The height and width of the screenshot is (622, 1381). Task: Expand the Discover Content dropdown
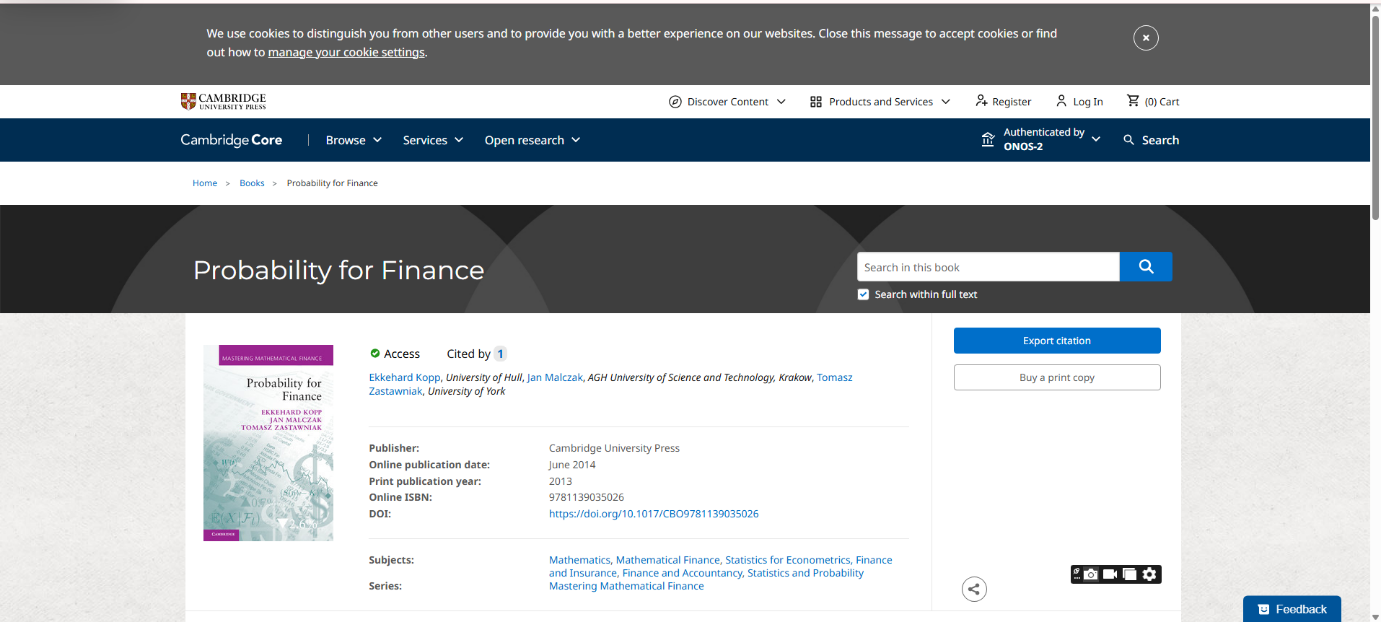pos(727,101)
